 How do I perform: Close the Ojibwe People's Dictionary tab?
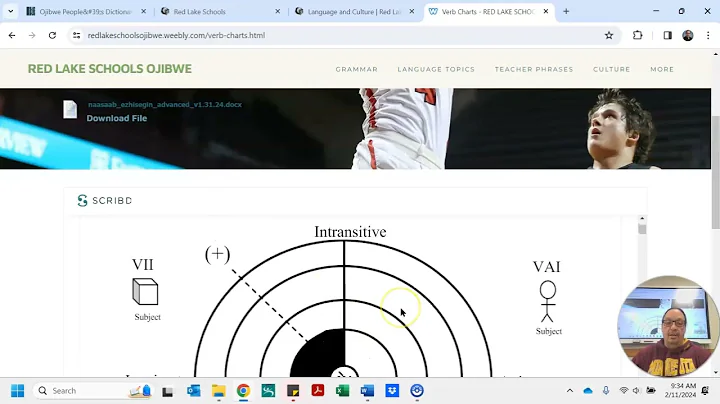(x=143, y=11)
